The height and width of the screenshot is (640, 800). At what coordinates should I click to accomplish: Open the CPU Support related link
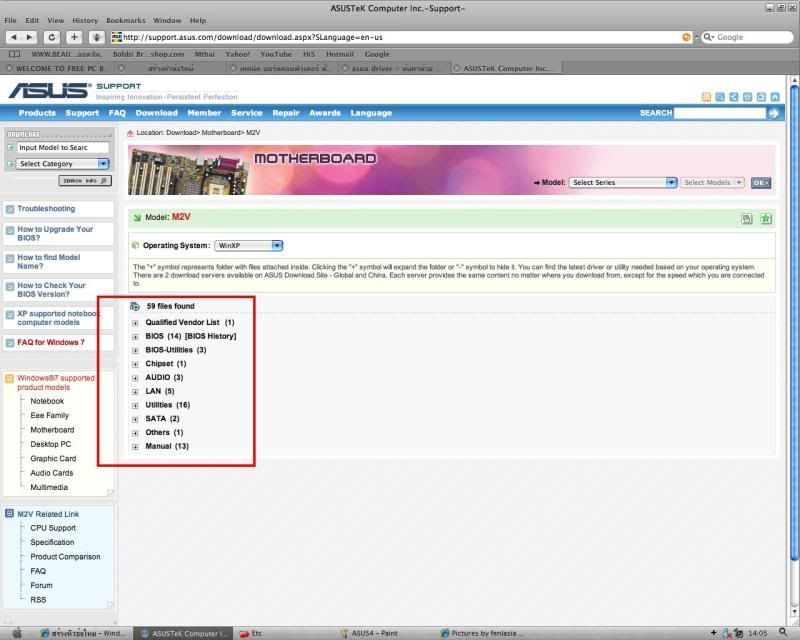pyautogui.click(x=53, y=528)
